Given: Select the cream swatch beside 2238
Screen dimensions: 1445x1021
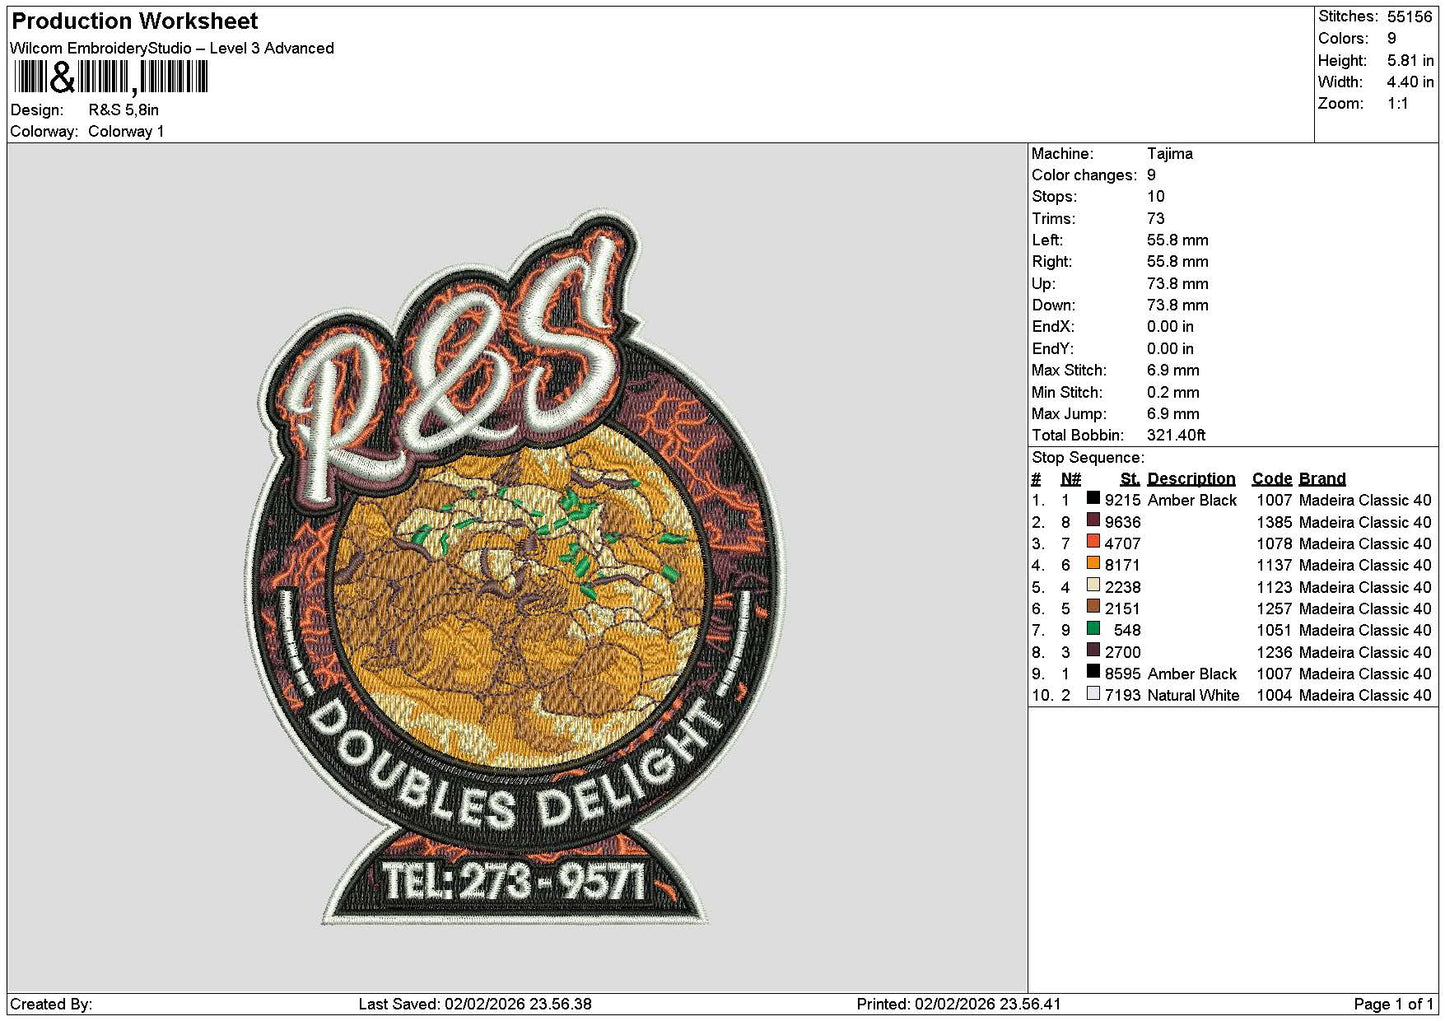Looking at the screenshot, I should click(1093, 585).
